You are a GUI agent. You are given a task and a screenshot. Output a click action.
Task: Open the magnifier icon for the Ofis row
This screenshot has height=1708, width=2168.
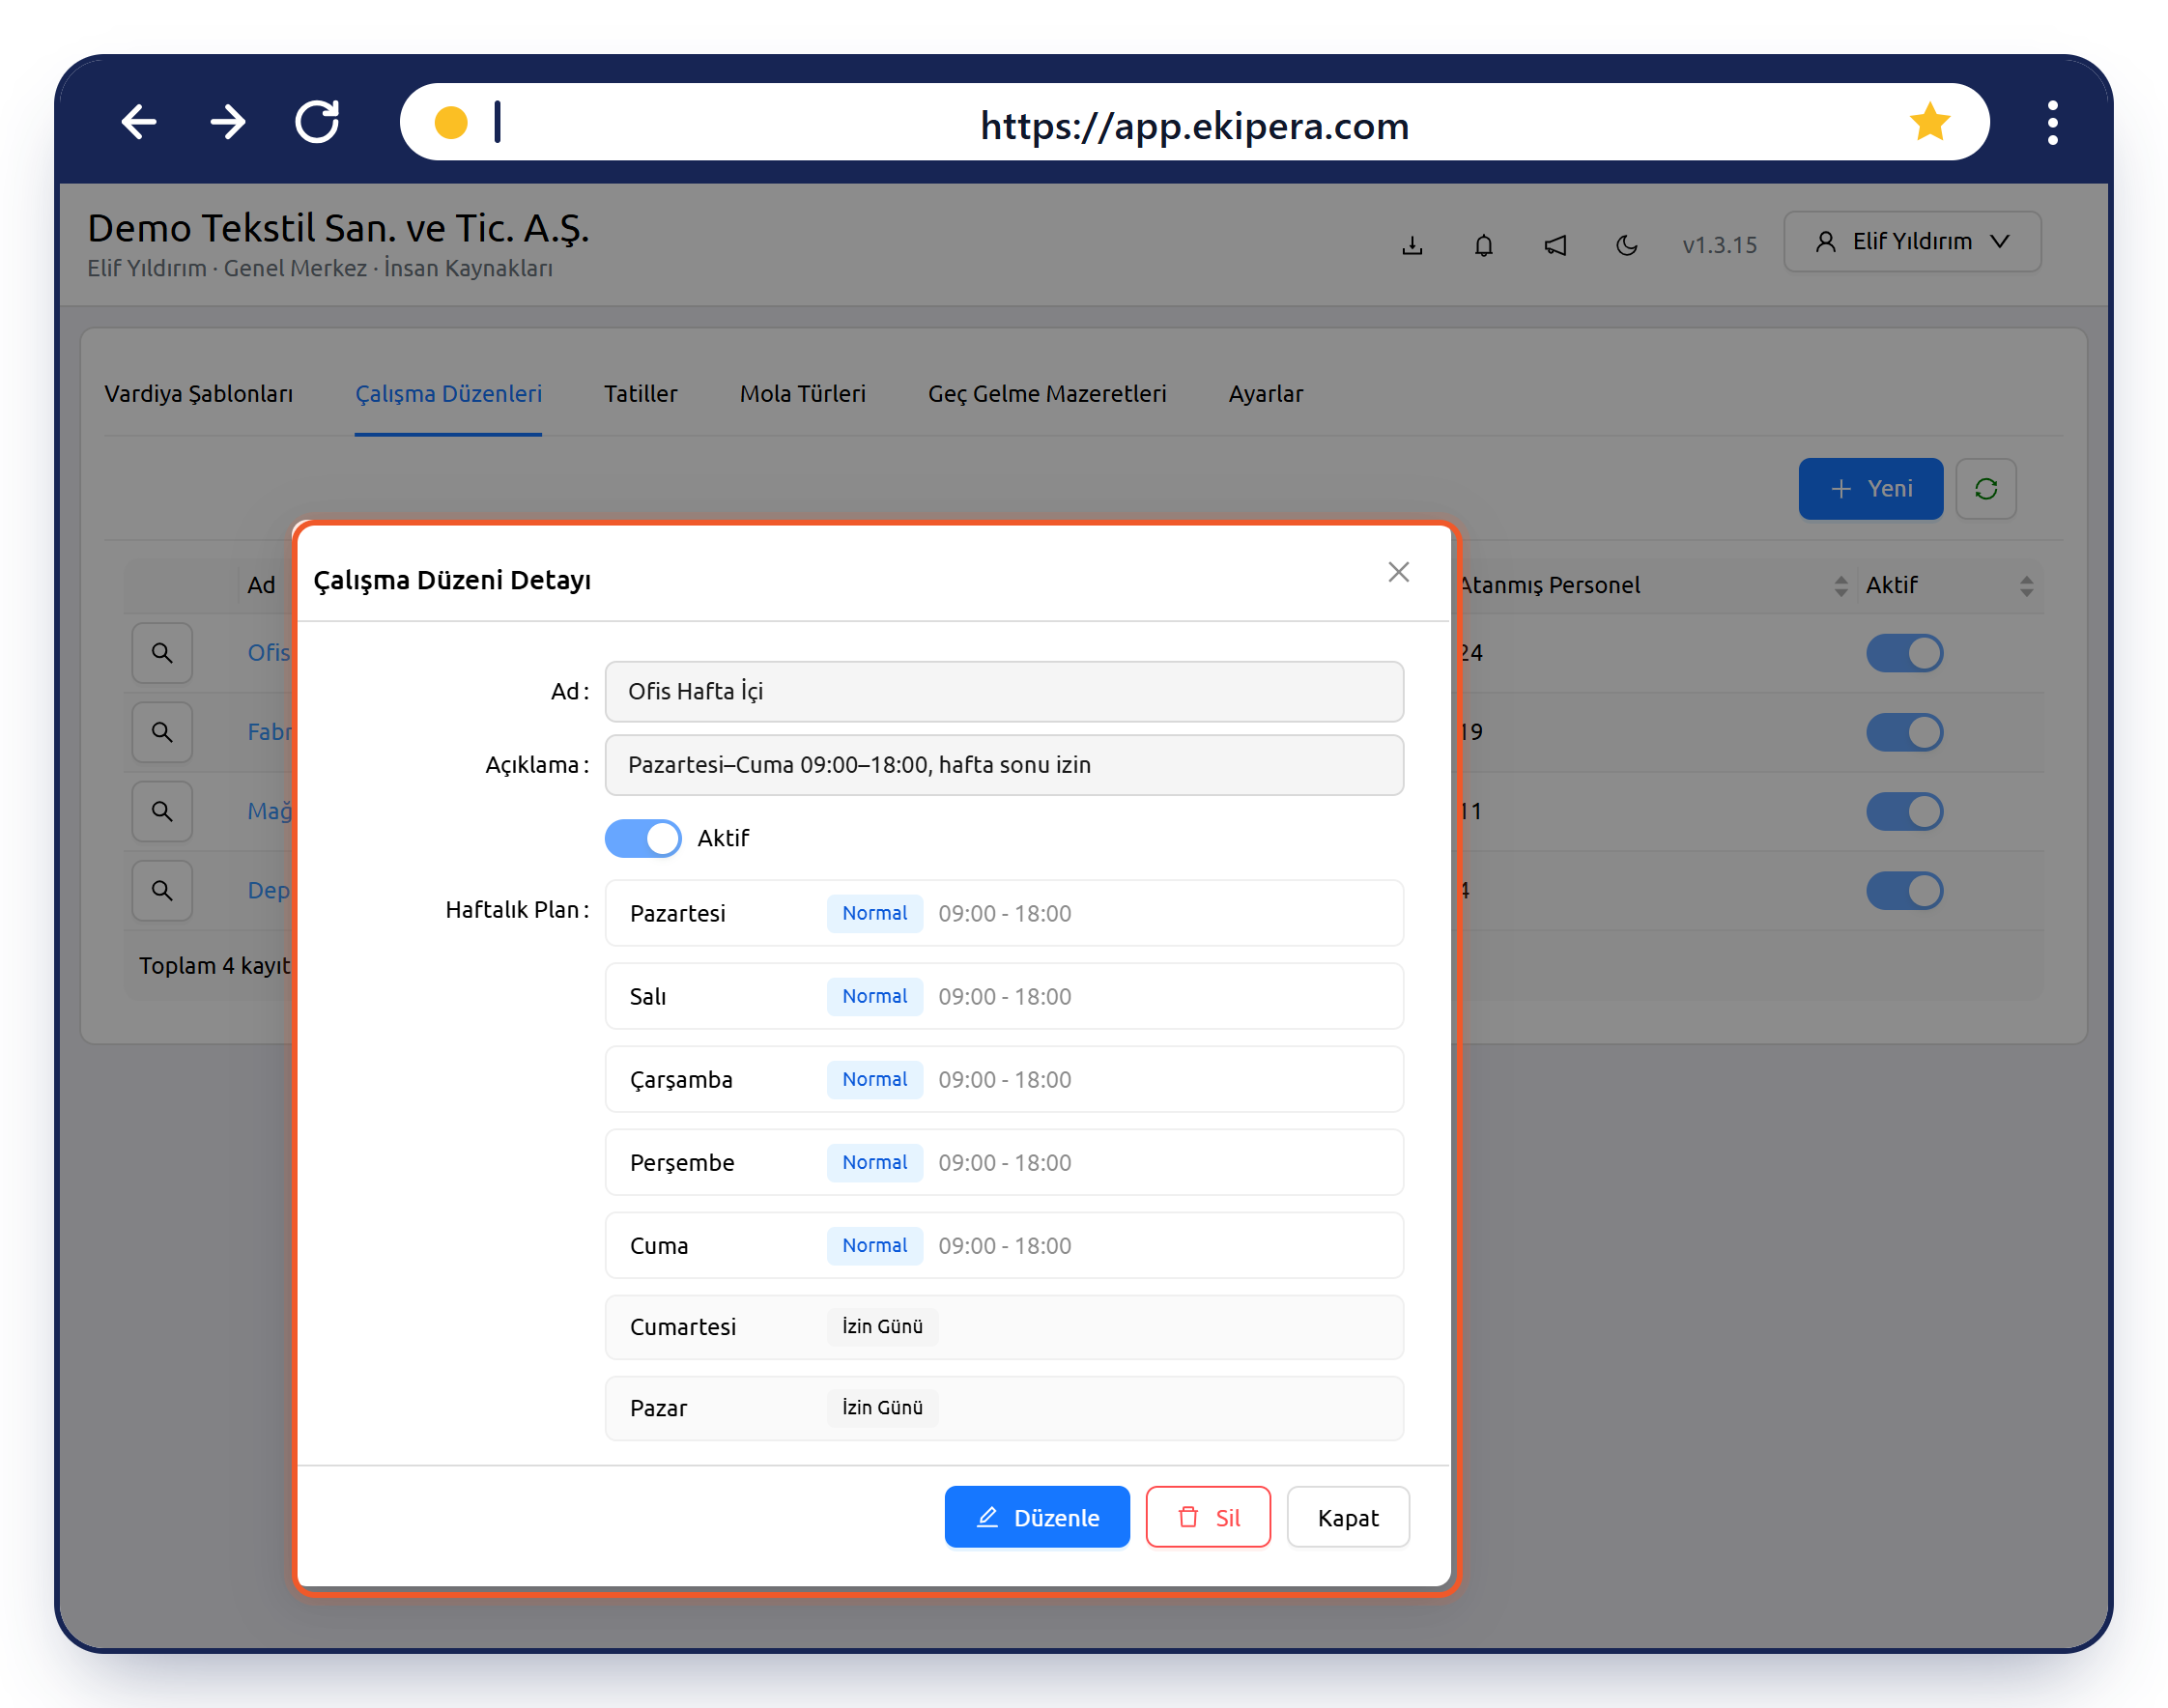[162, 653]
